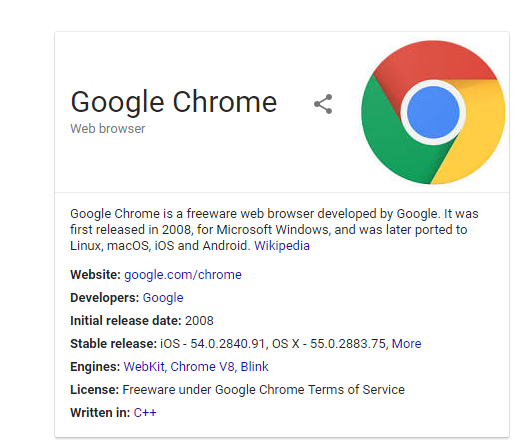Click the Chrome description paragraph
The height and width of the screenshot is (442, 517).
(x=274, y=230)
